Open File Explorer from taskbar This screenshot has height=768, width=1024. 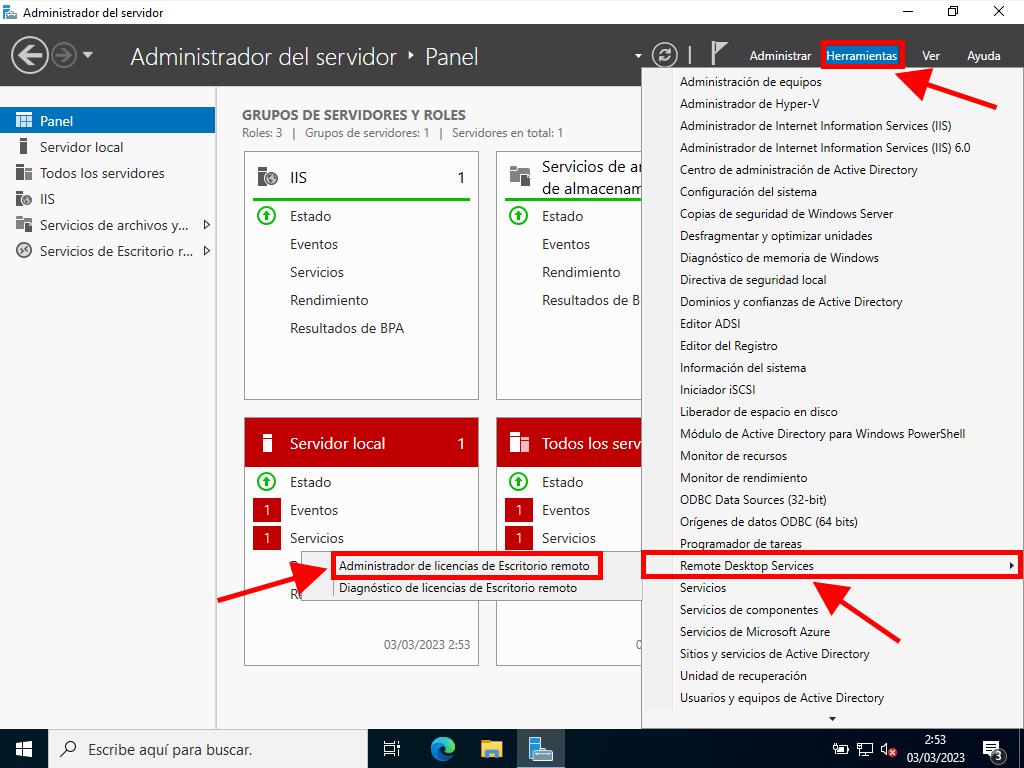click(x=491, y=748)
